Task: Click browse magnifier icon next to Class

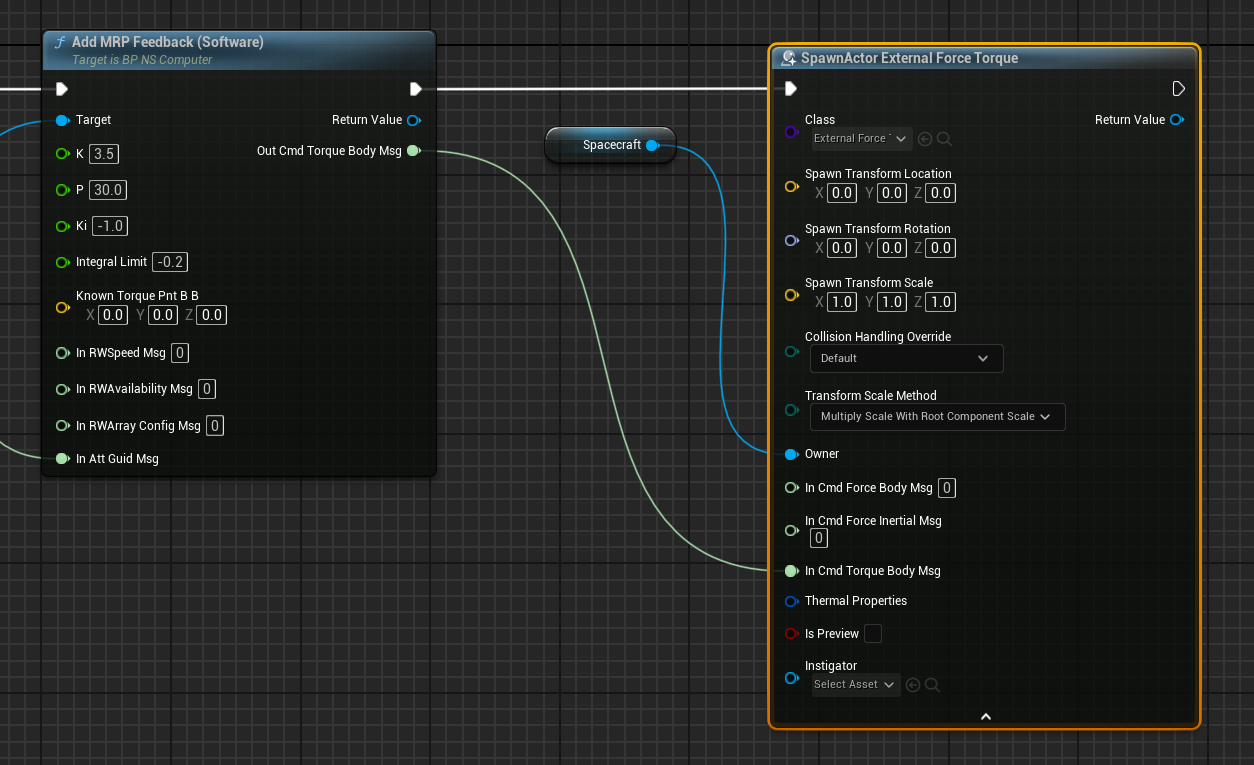Action: (x=944, y=139)
